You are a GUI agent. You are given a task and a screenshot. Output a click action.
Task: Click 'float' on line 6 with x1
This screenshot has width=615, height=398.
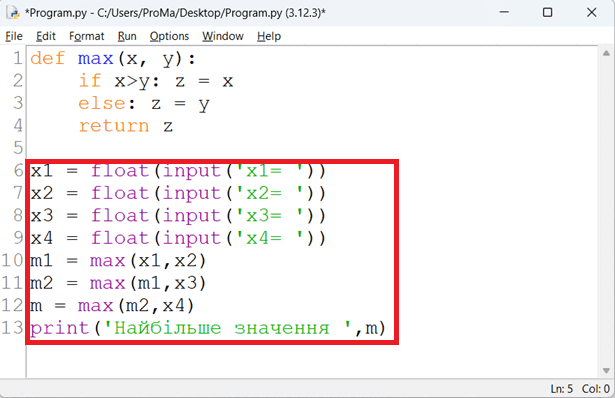click(120, 171)
